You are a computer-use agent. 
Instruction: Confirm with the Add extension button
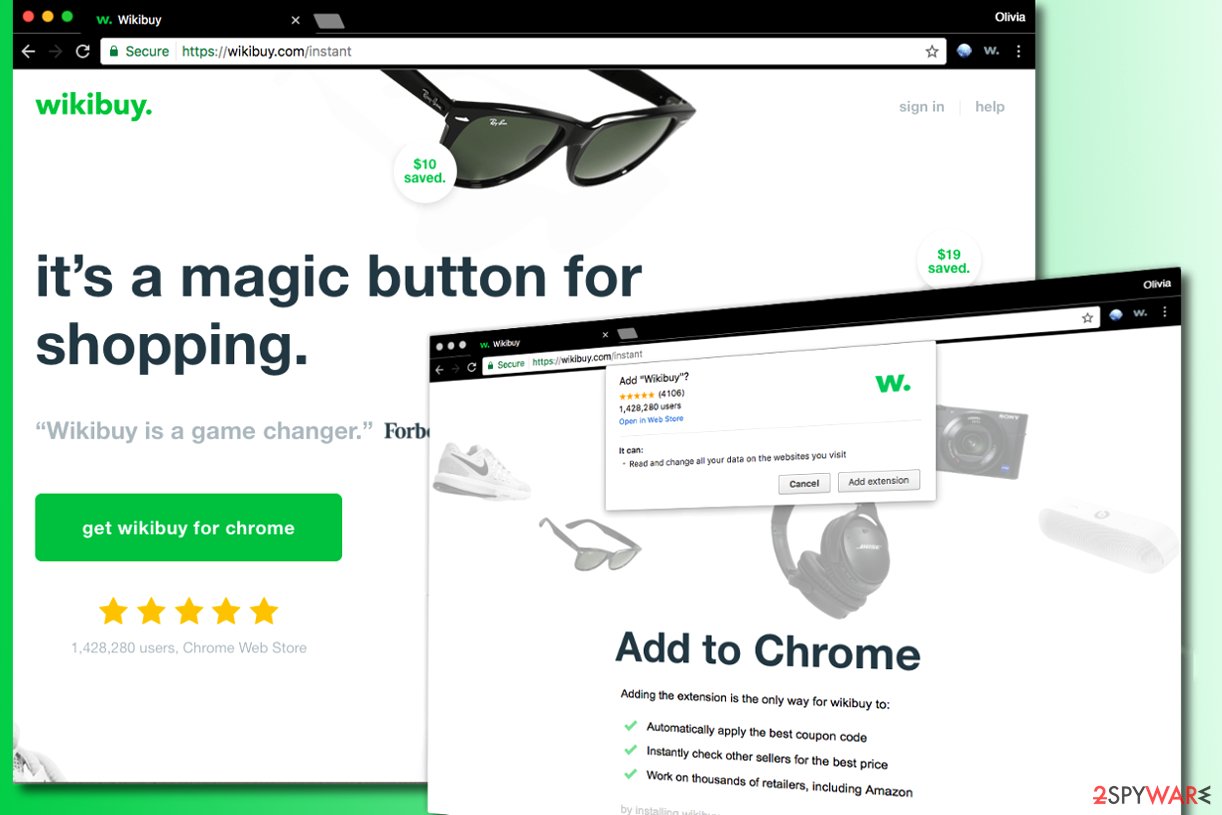pos(879,481)
